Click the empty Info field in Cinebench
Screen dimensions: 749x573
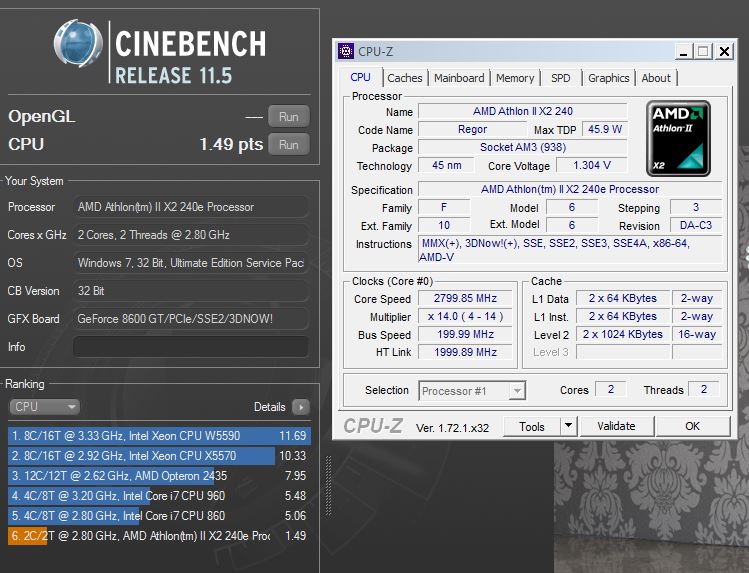point(191,347)
